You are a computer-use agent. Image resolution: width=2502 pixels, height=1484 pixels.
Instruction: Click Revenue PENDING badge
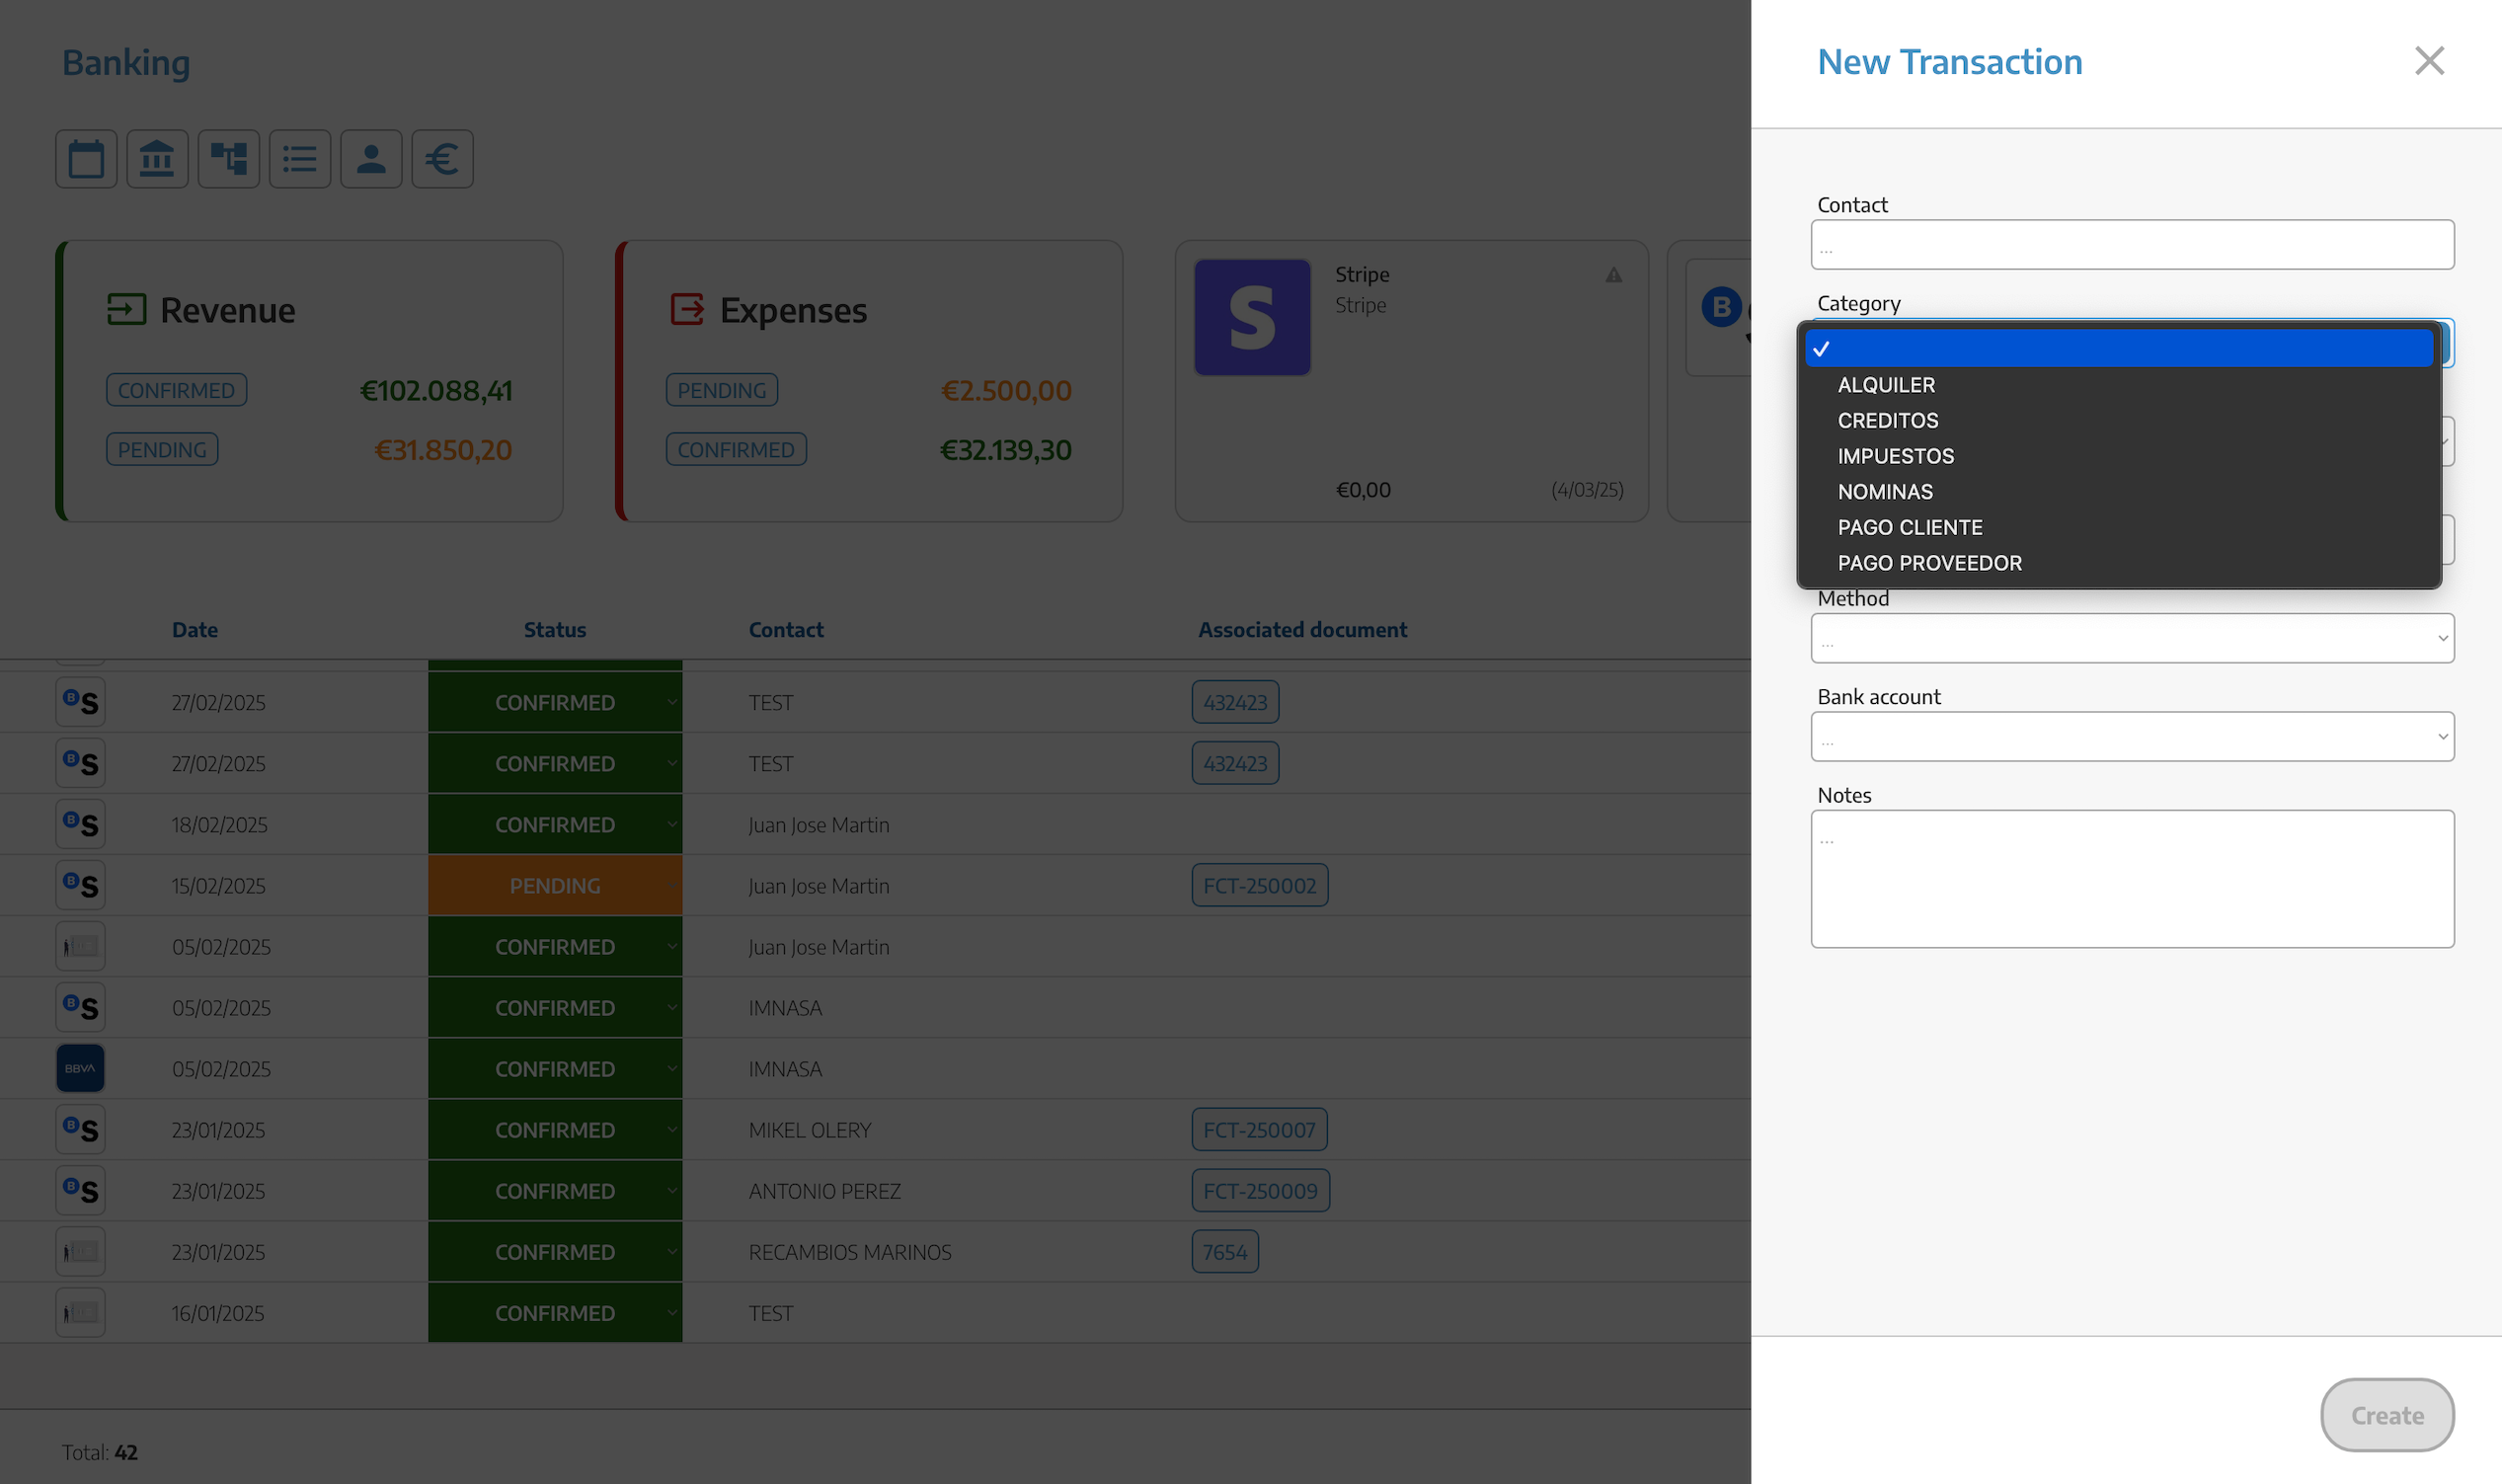click(x=162, y=450)
